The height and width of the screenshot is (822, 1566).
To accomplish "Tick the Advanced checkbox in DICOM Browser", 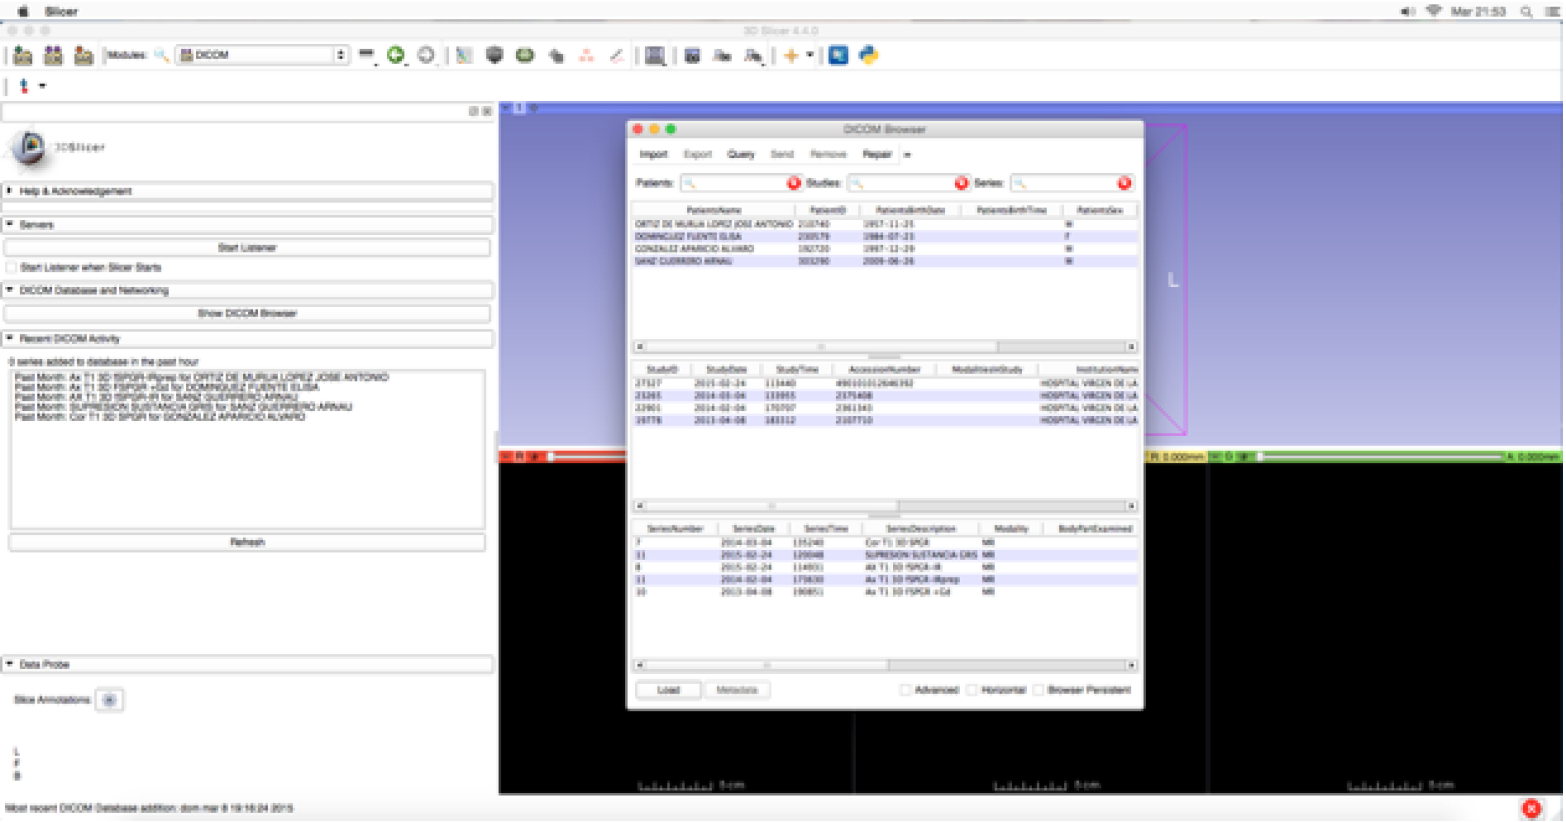I will point(905,690).
